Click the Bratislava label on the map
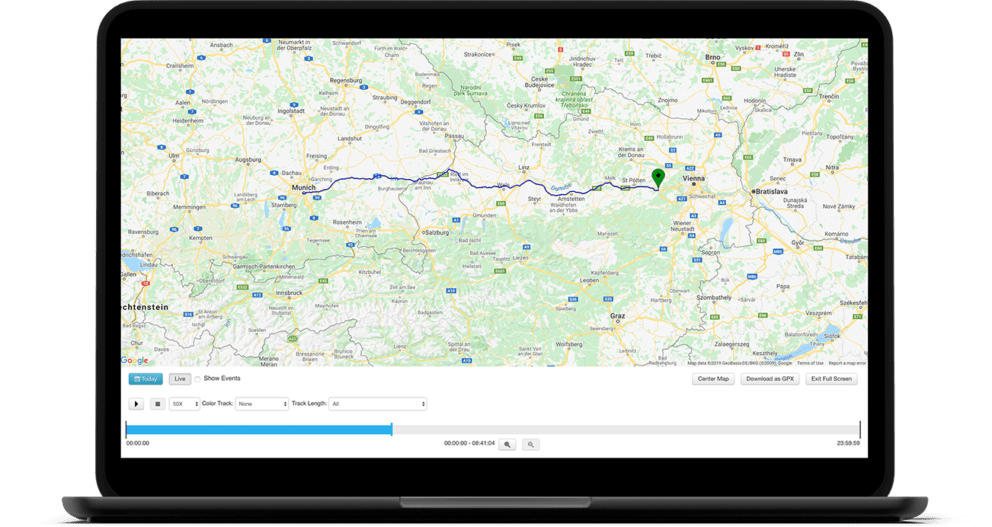Viewport: 992px width, 527px height. 771,192
